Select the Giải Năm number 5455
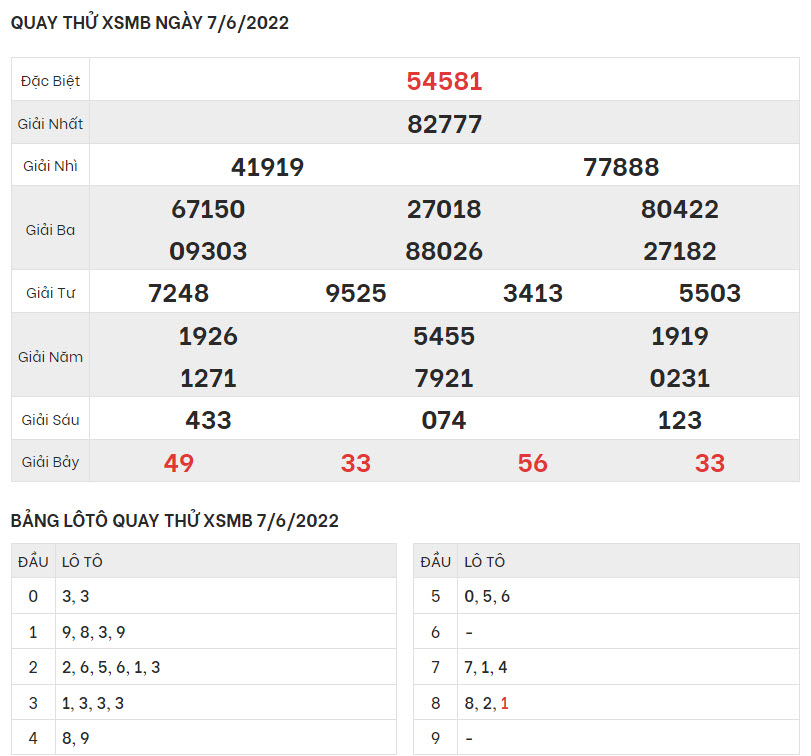The image size is (811, 756). 444,337
